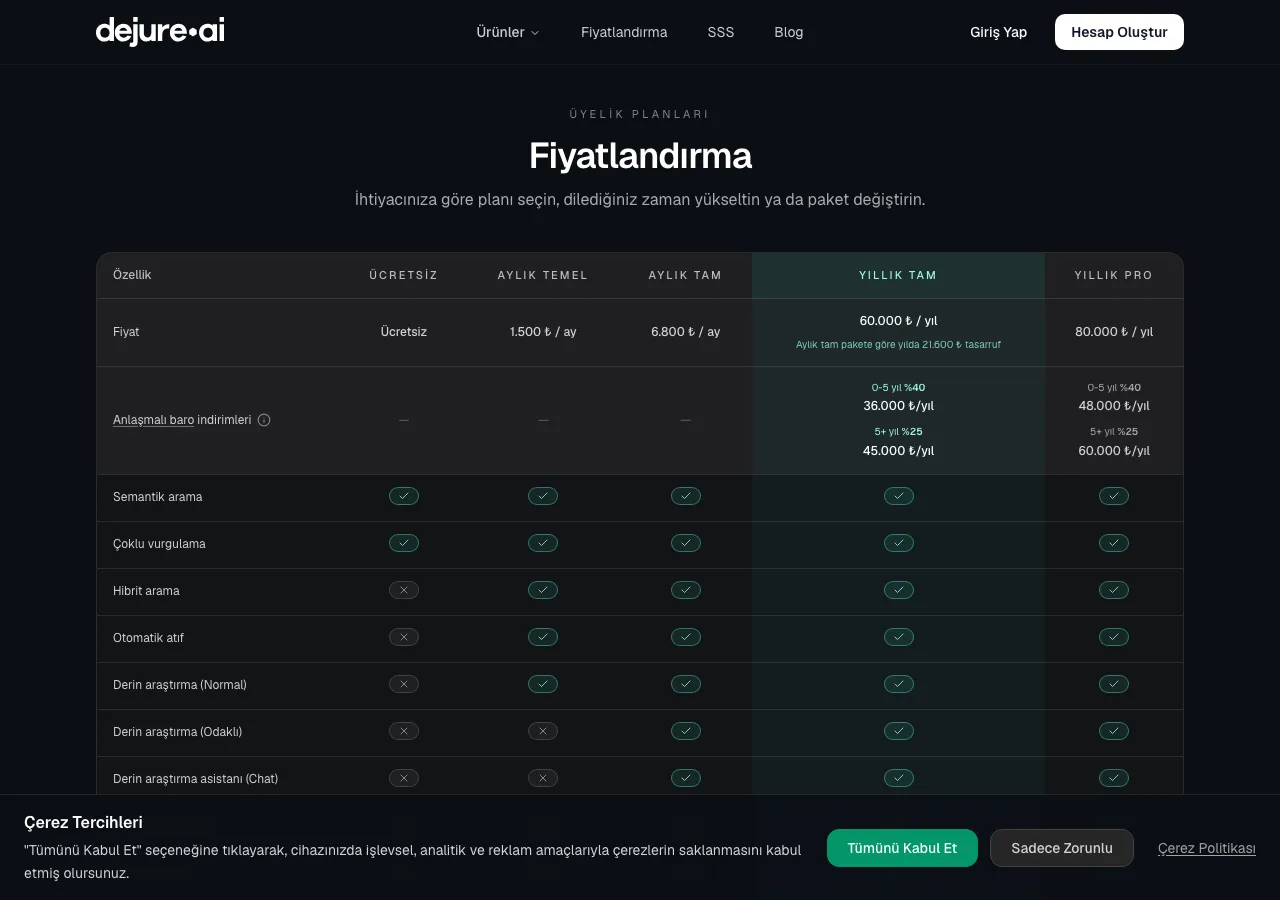Click the Semantik arama row label
This screenshot has height=900, width=1280.
coord(158,497)
